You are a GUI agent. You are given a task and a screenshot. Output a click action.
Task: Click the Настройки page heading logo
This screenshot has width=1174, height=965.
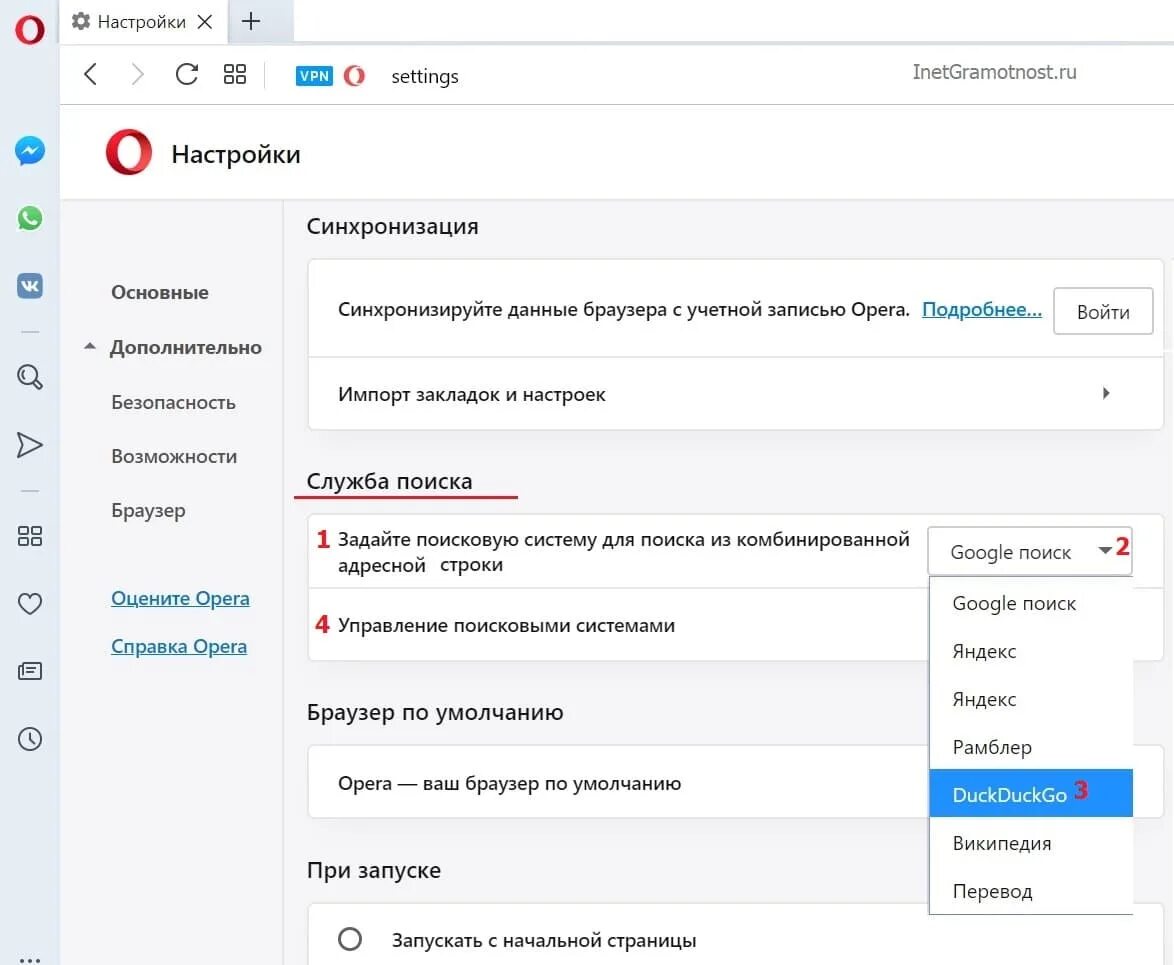(128, 152)
